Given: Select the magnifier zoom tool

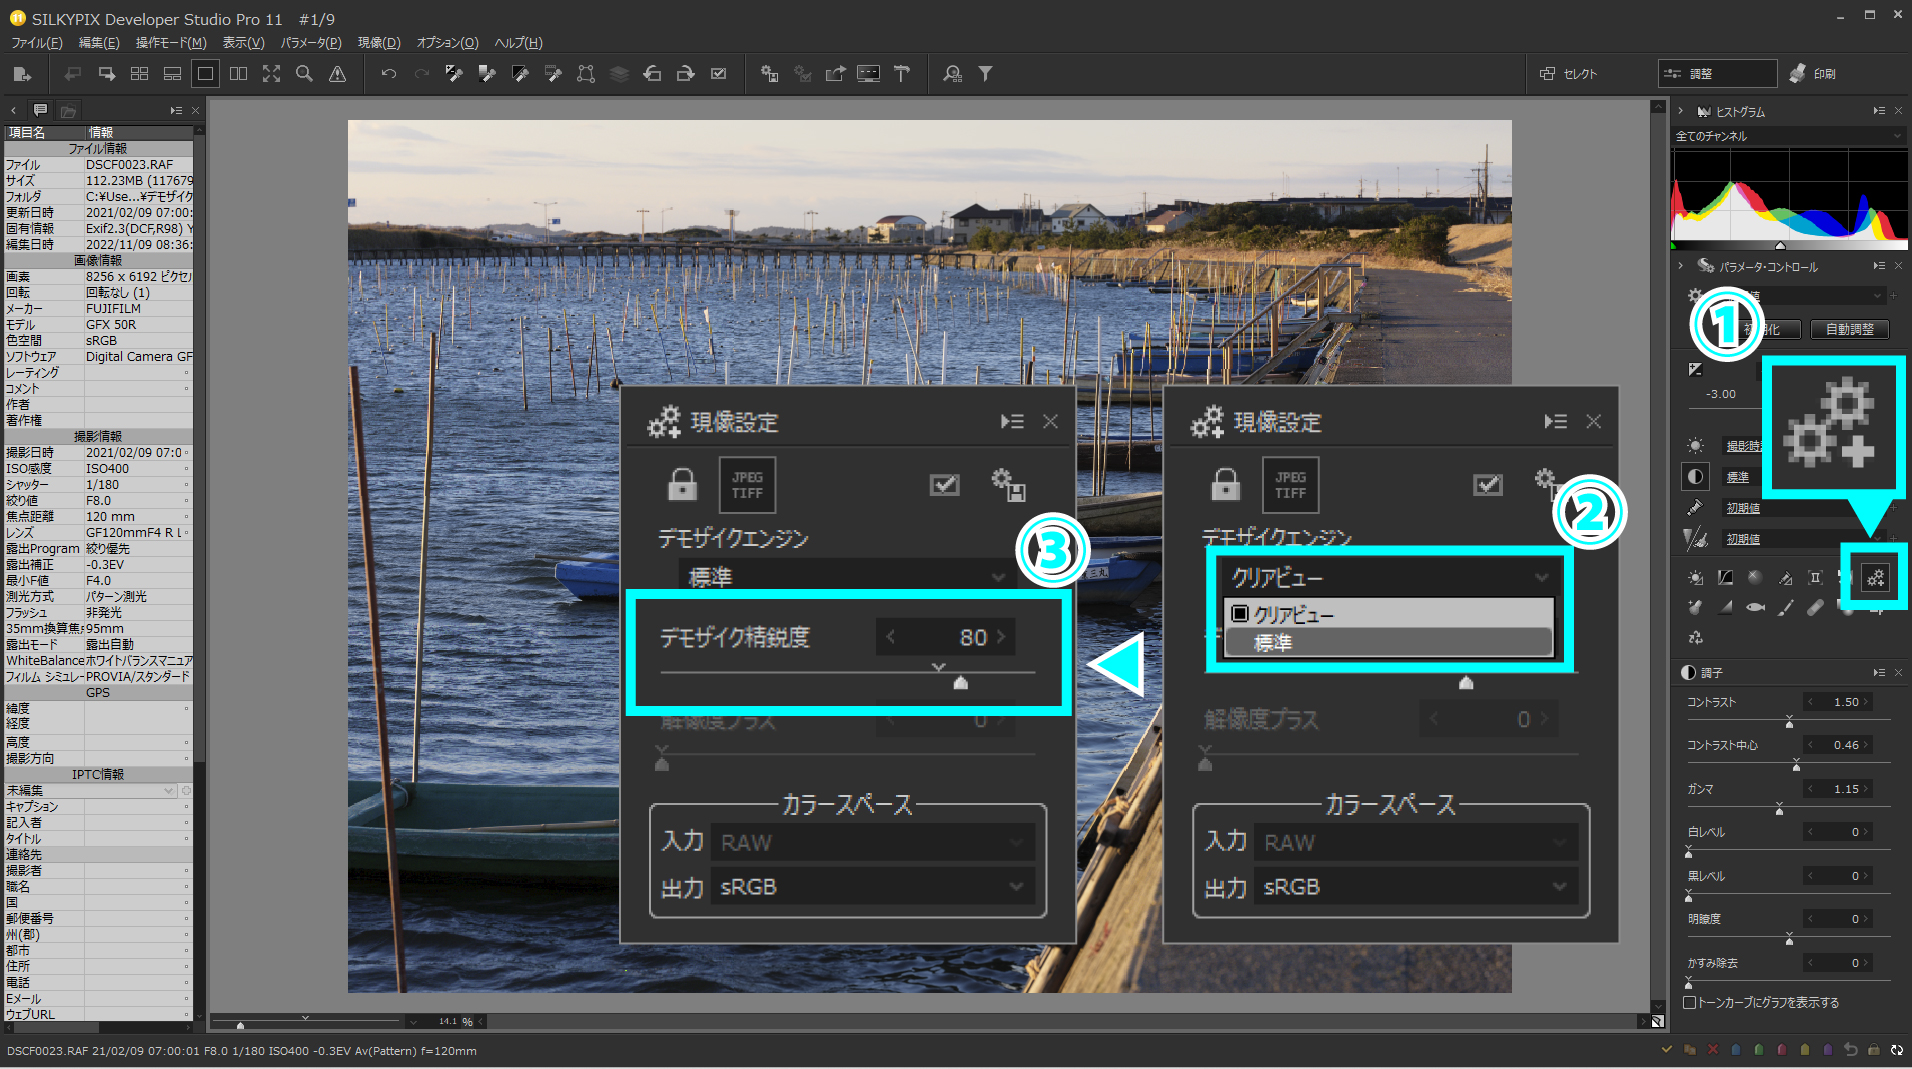Looking at the screenshot, I should (x=304, y=74).
